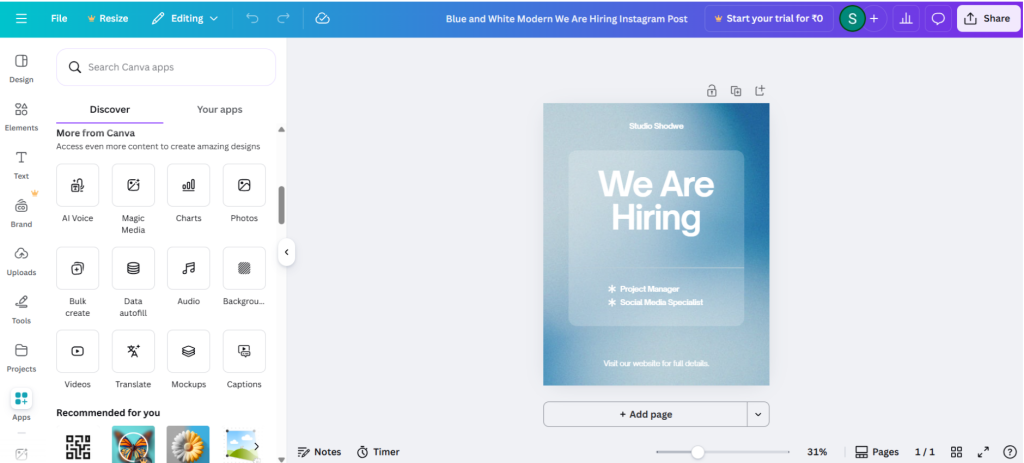Open the Resize menu
The height and width of the screenshot is (463, 1024).
coord(108,18)
